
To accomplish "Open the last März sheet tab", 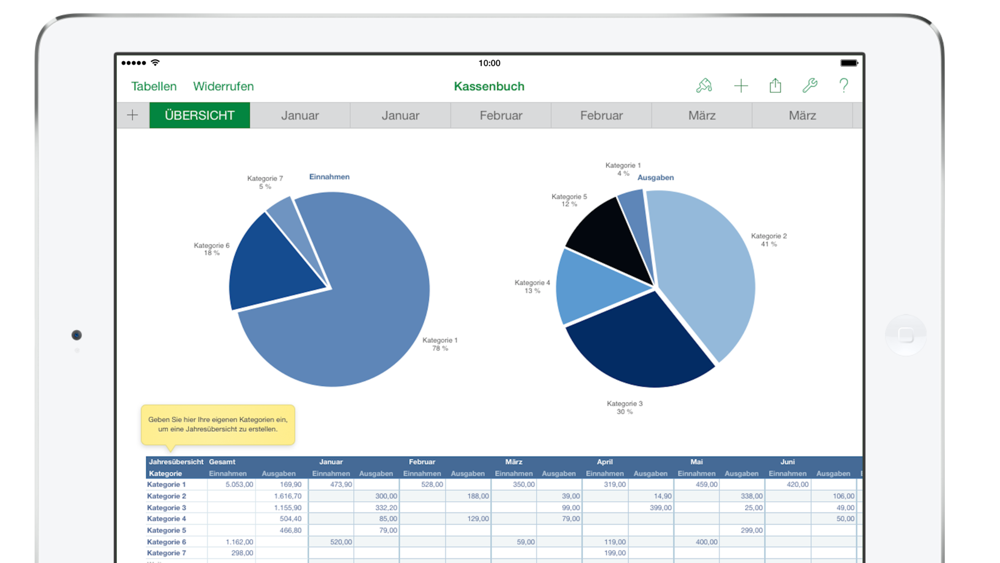I will pyautogui.click(x=802, y=115).
